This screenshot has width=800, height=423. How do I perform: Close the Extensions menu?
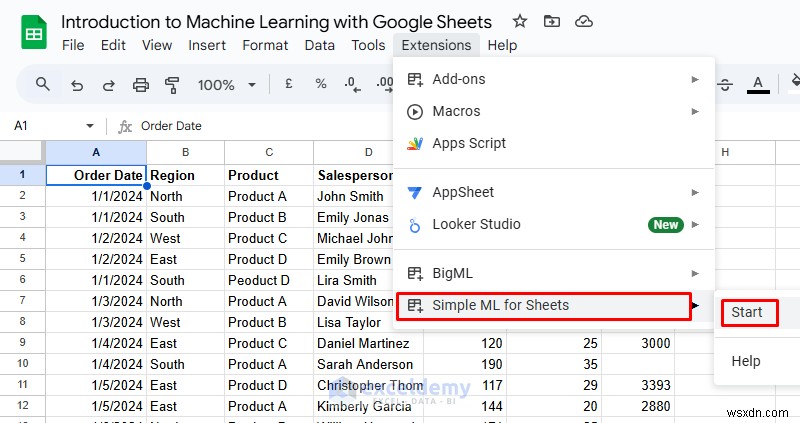point(436,45)
